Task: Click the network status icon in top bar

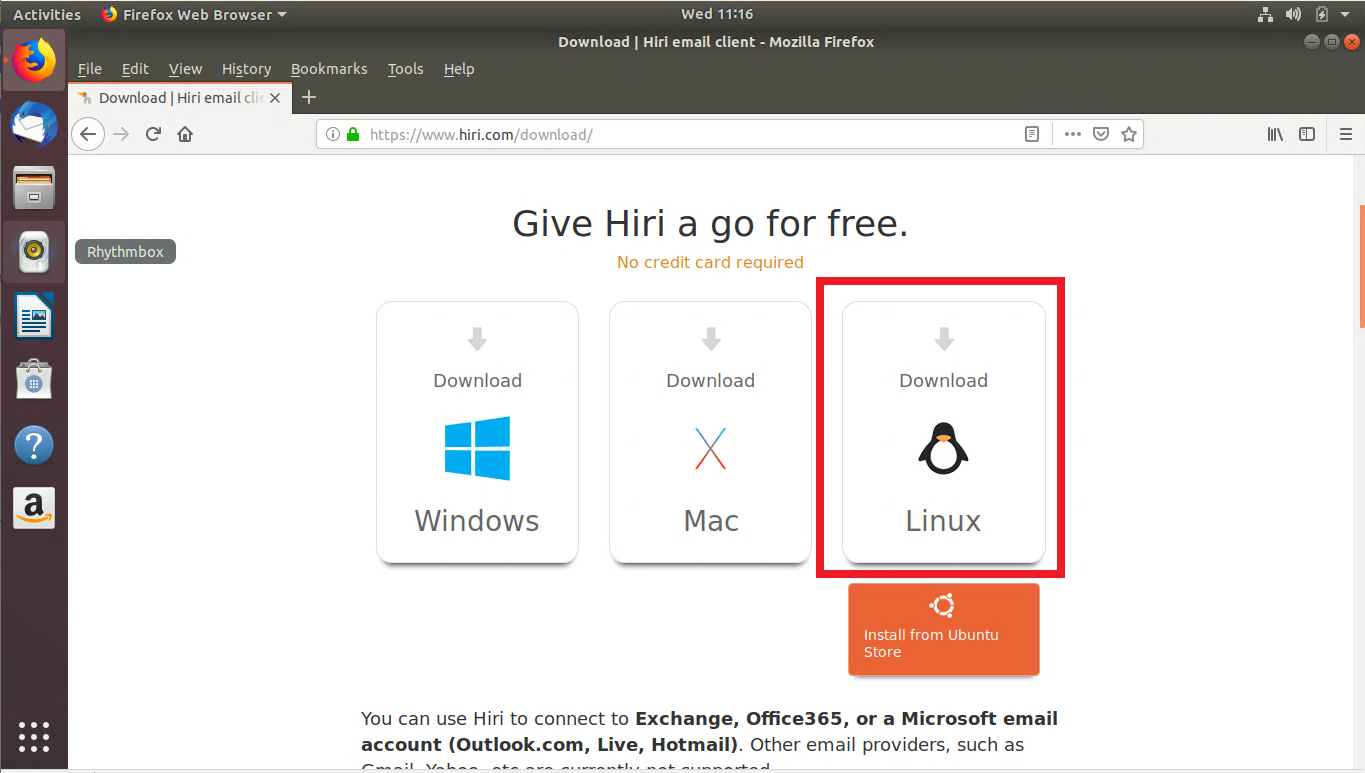Action: [x=1265, y=14]
